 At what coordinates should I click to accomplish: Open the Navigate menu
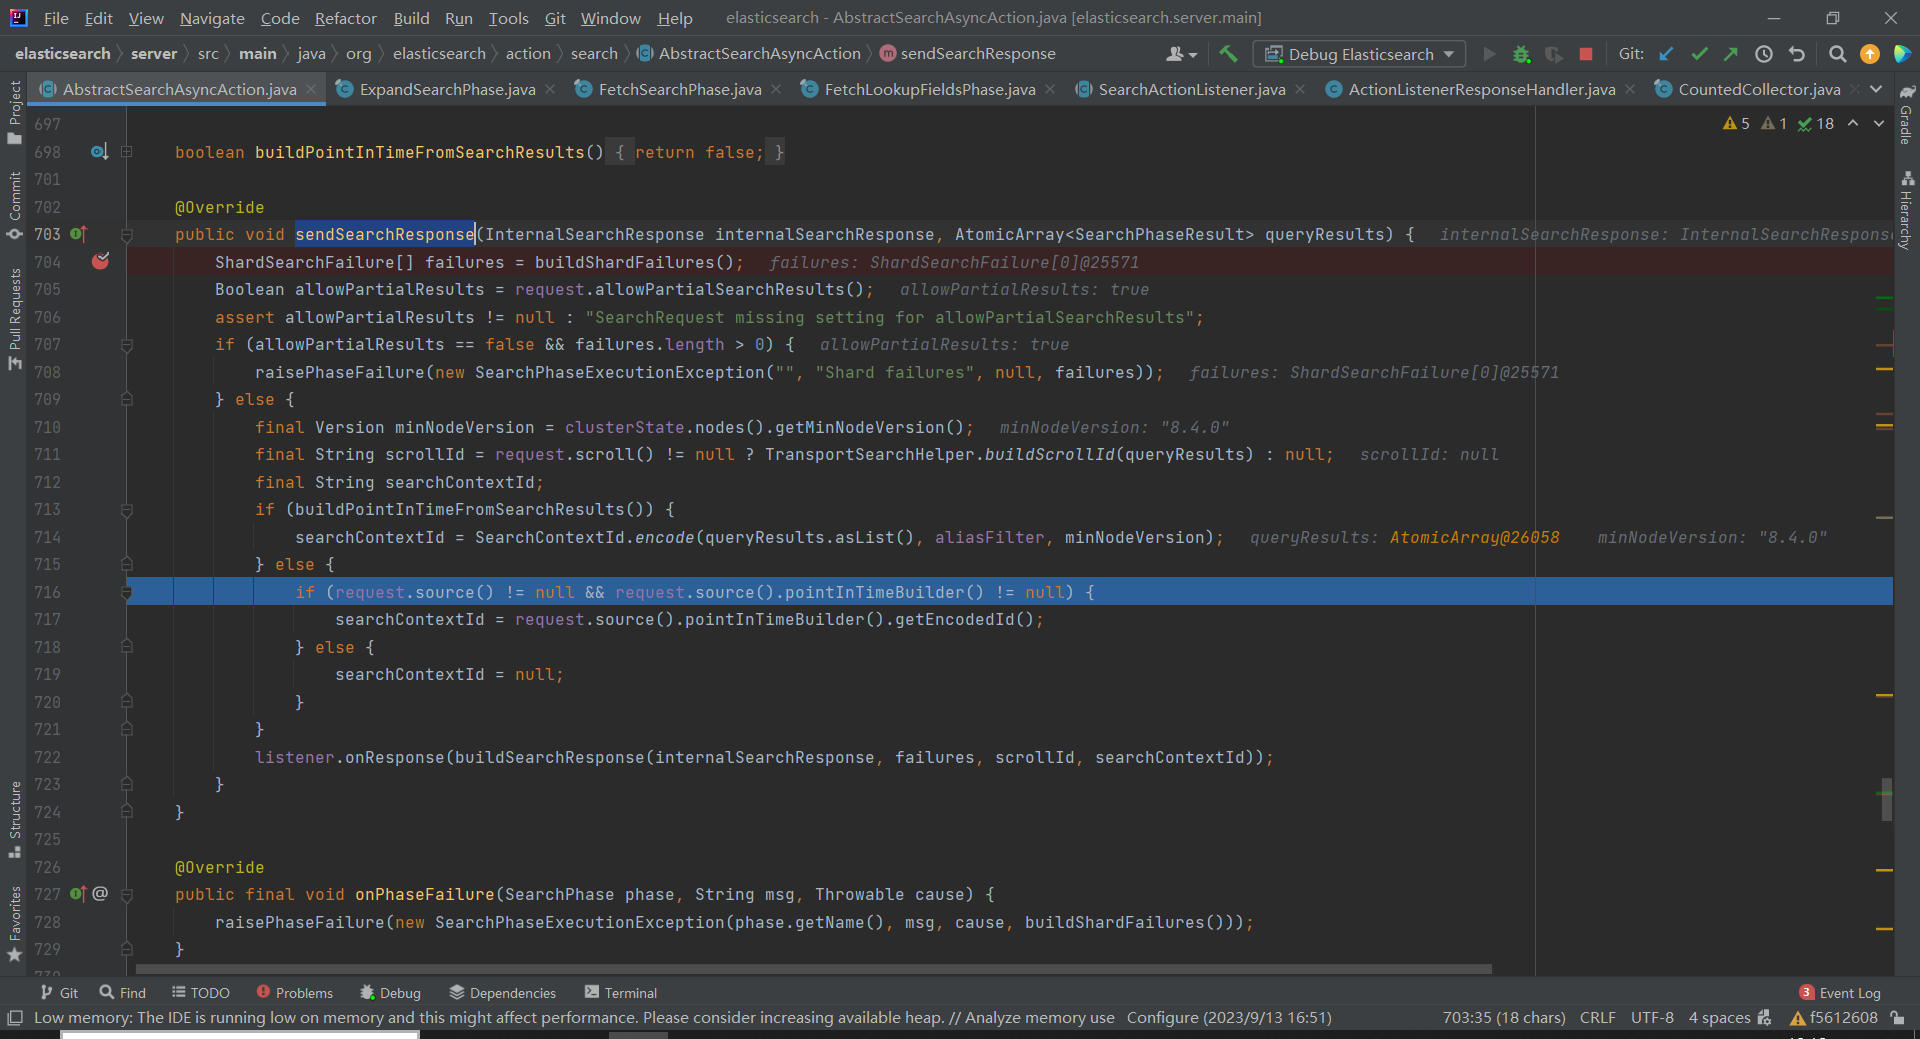tap(212, 18)
